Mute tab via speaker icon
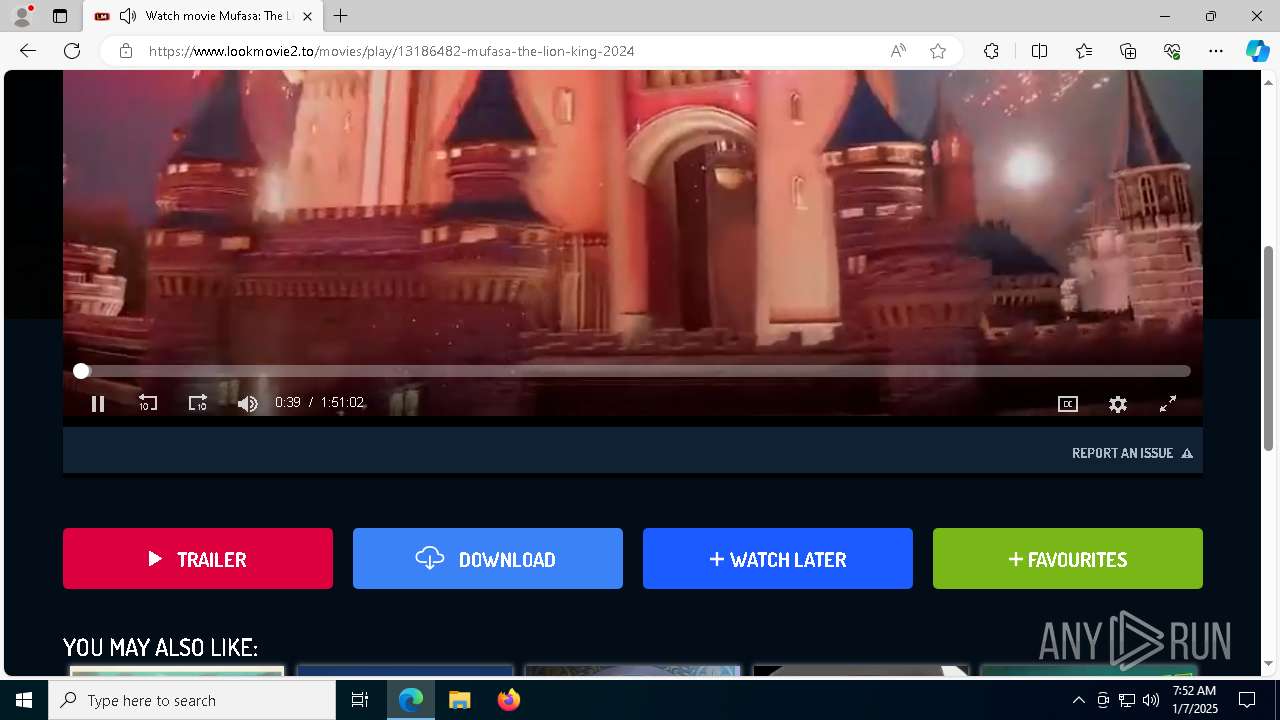Image resolution: width=1280 pixels, height=720 pixels. 127,16
